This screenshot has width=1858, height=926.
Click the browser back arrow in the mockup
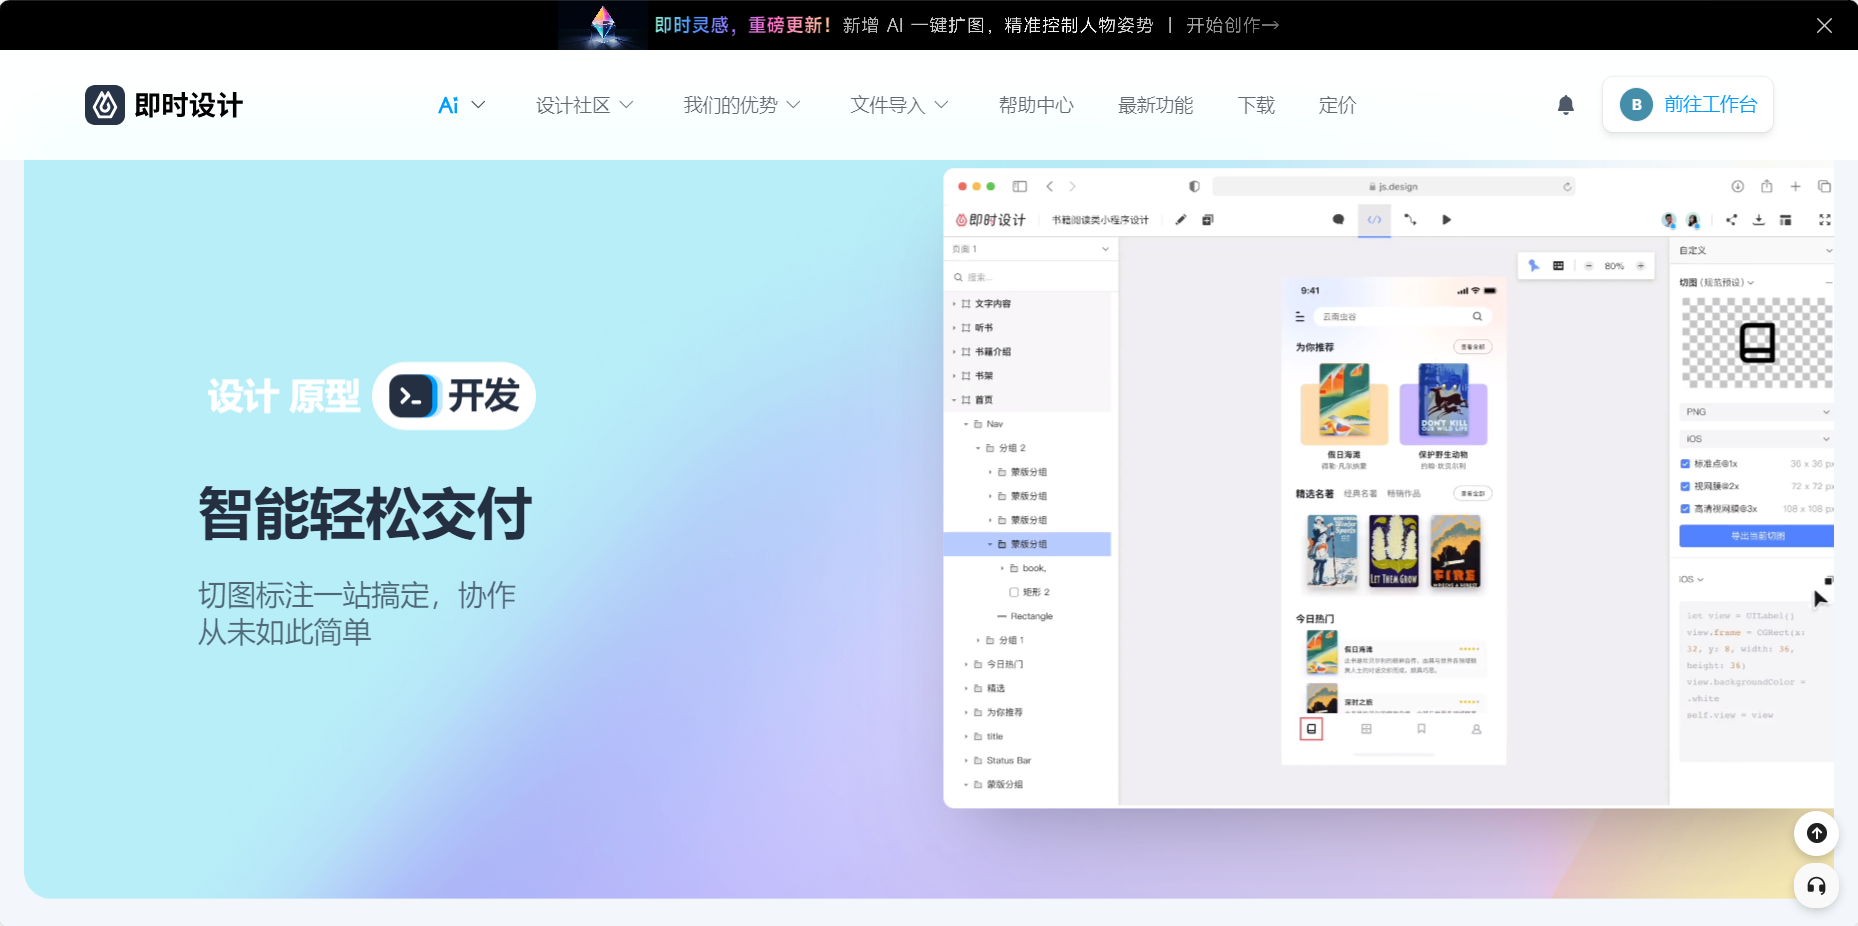coord(1049,186)
